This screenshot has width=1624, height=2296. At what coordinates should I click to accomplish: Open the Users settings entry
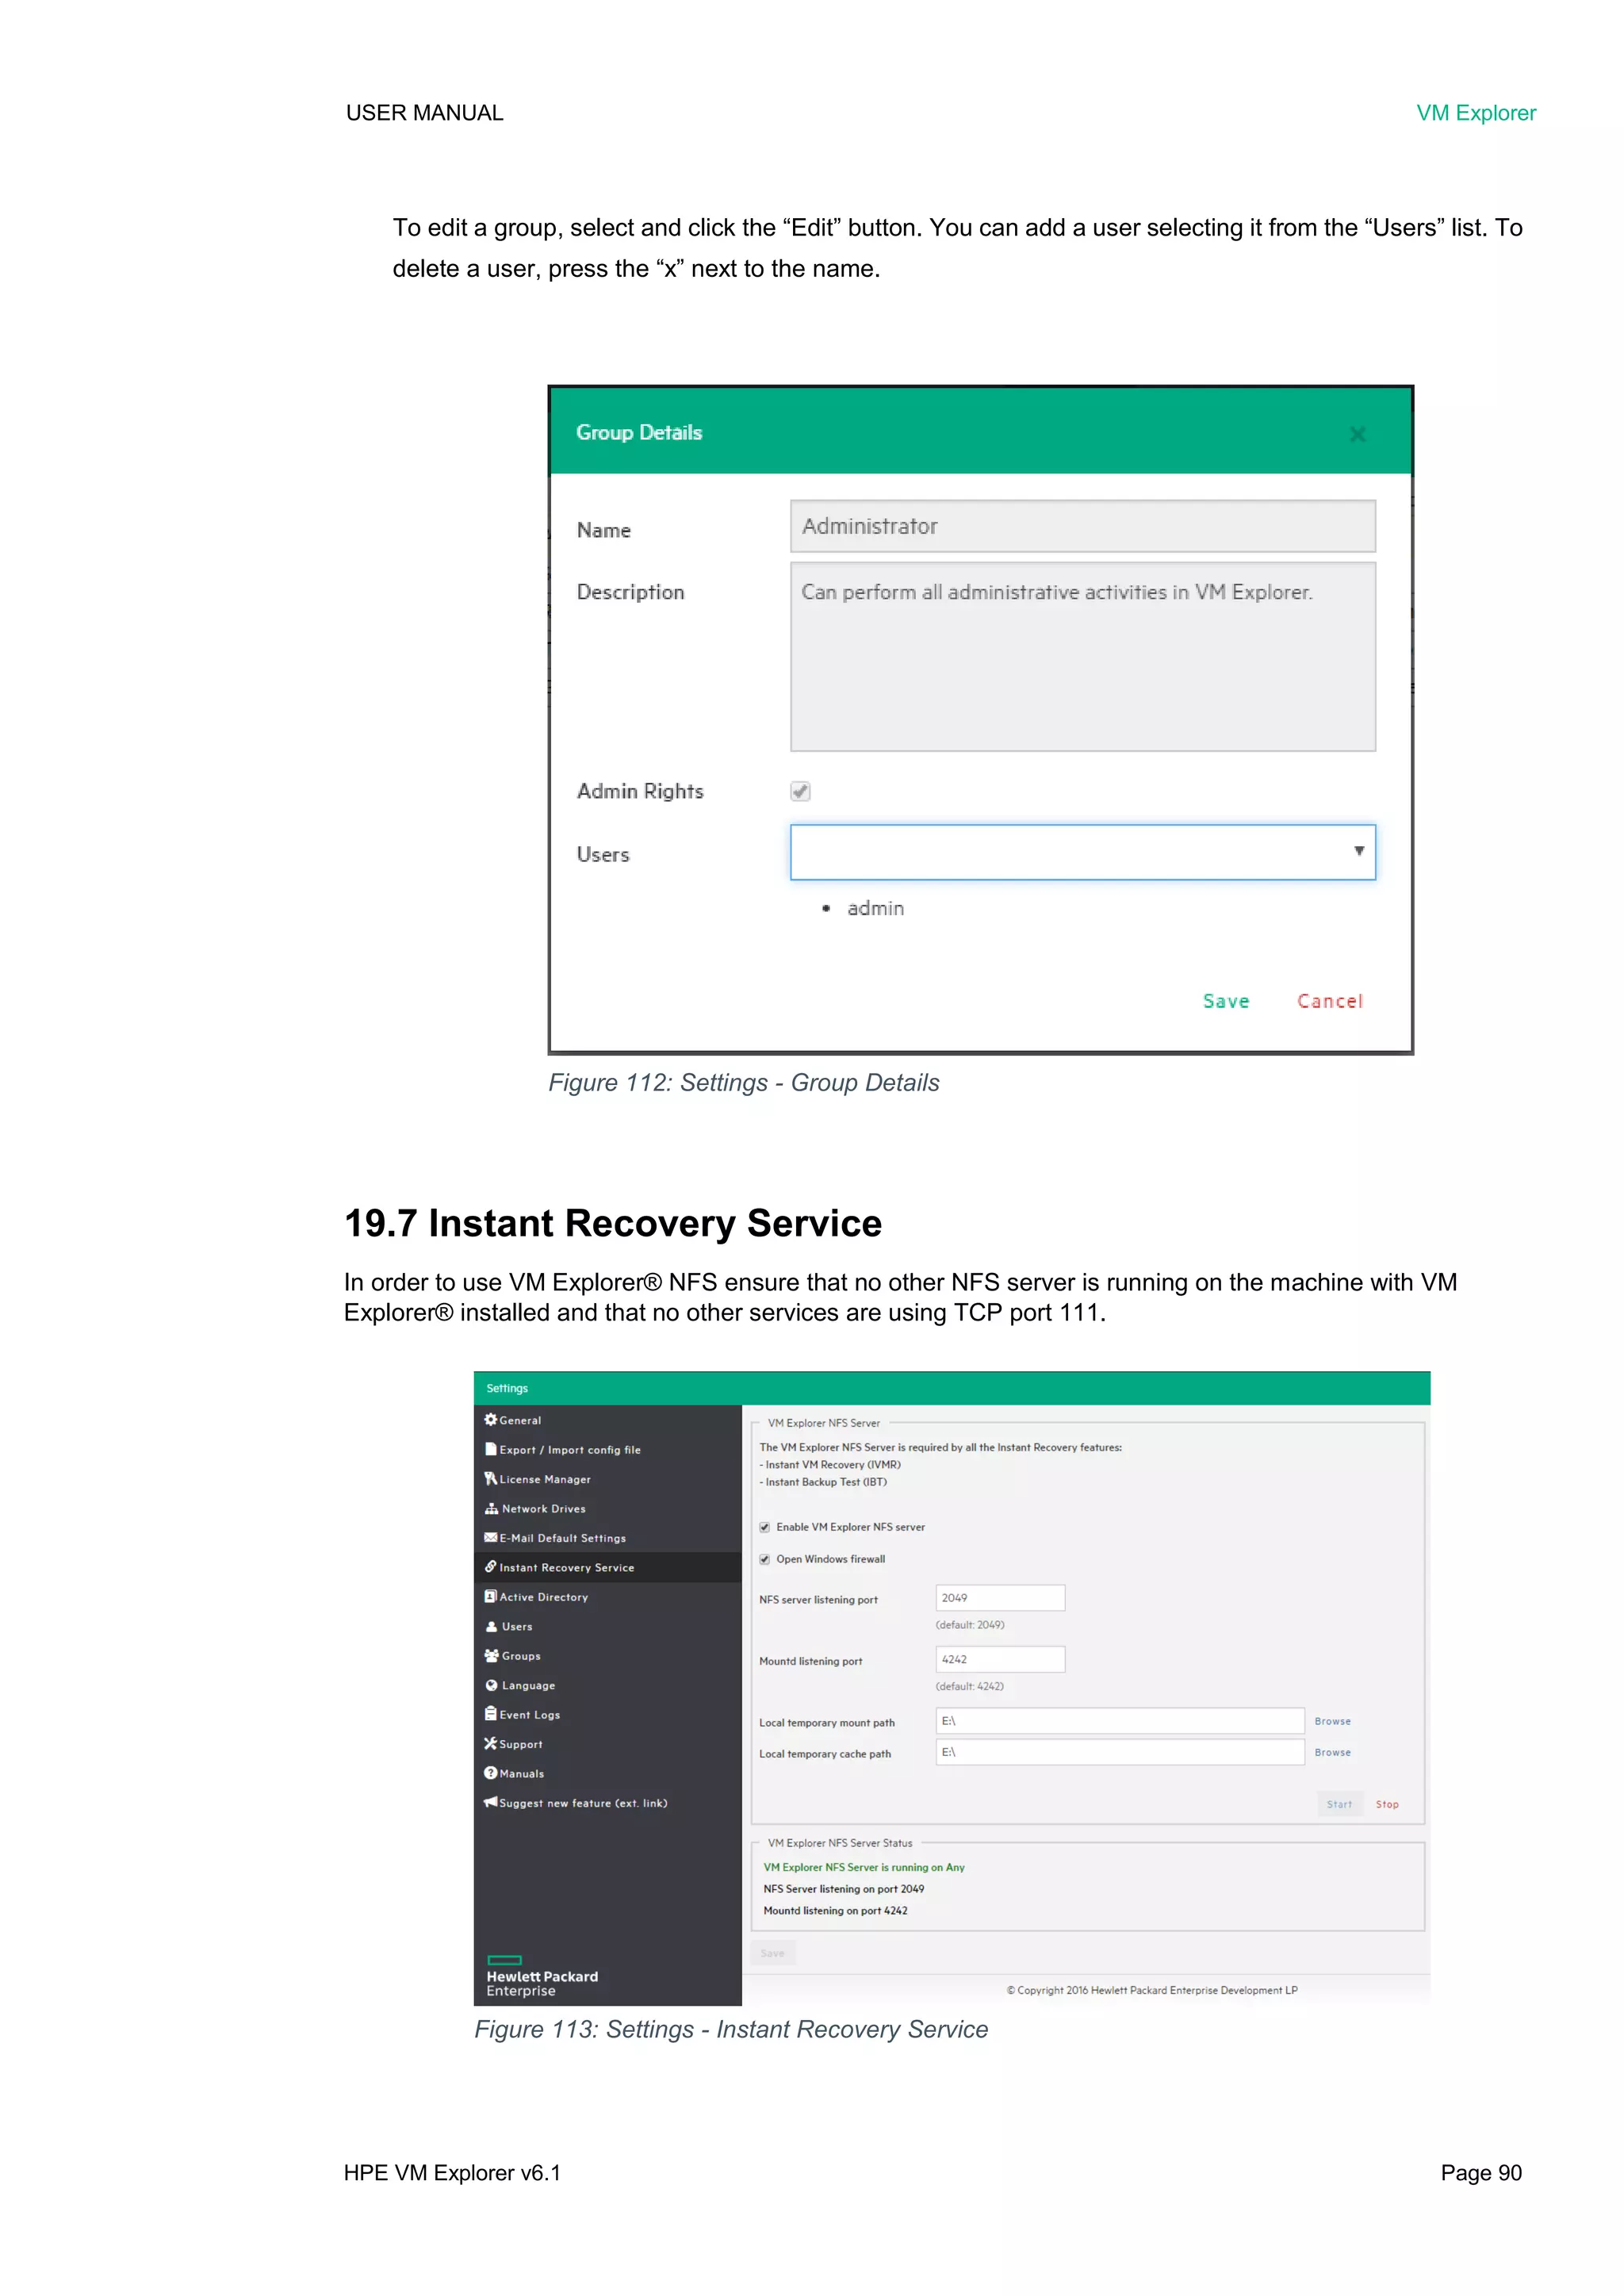click(x=517, y=1626)
